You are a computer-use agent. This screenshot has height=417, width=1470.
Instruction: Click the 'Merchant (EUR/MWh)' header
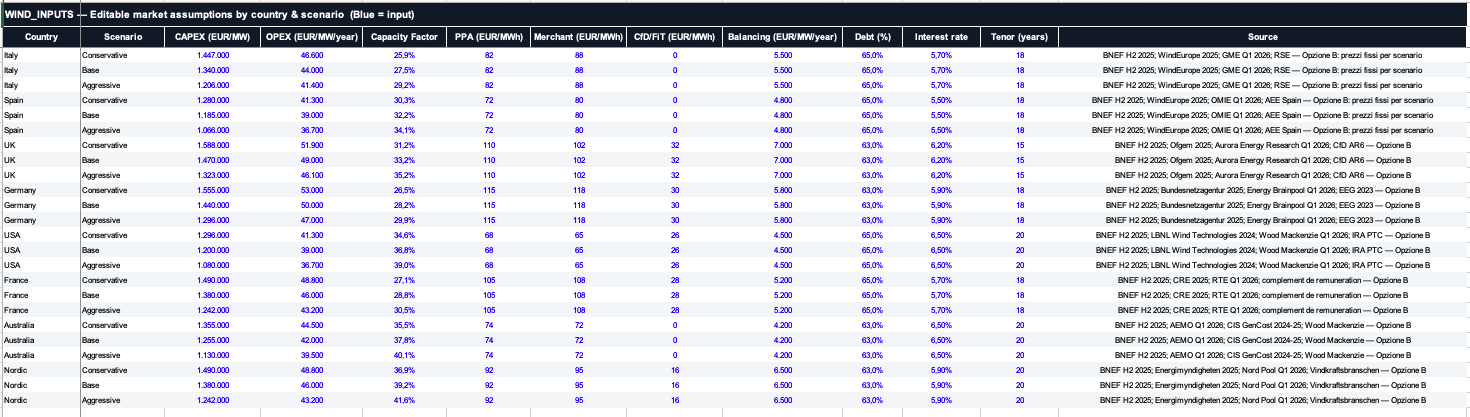579,37
